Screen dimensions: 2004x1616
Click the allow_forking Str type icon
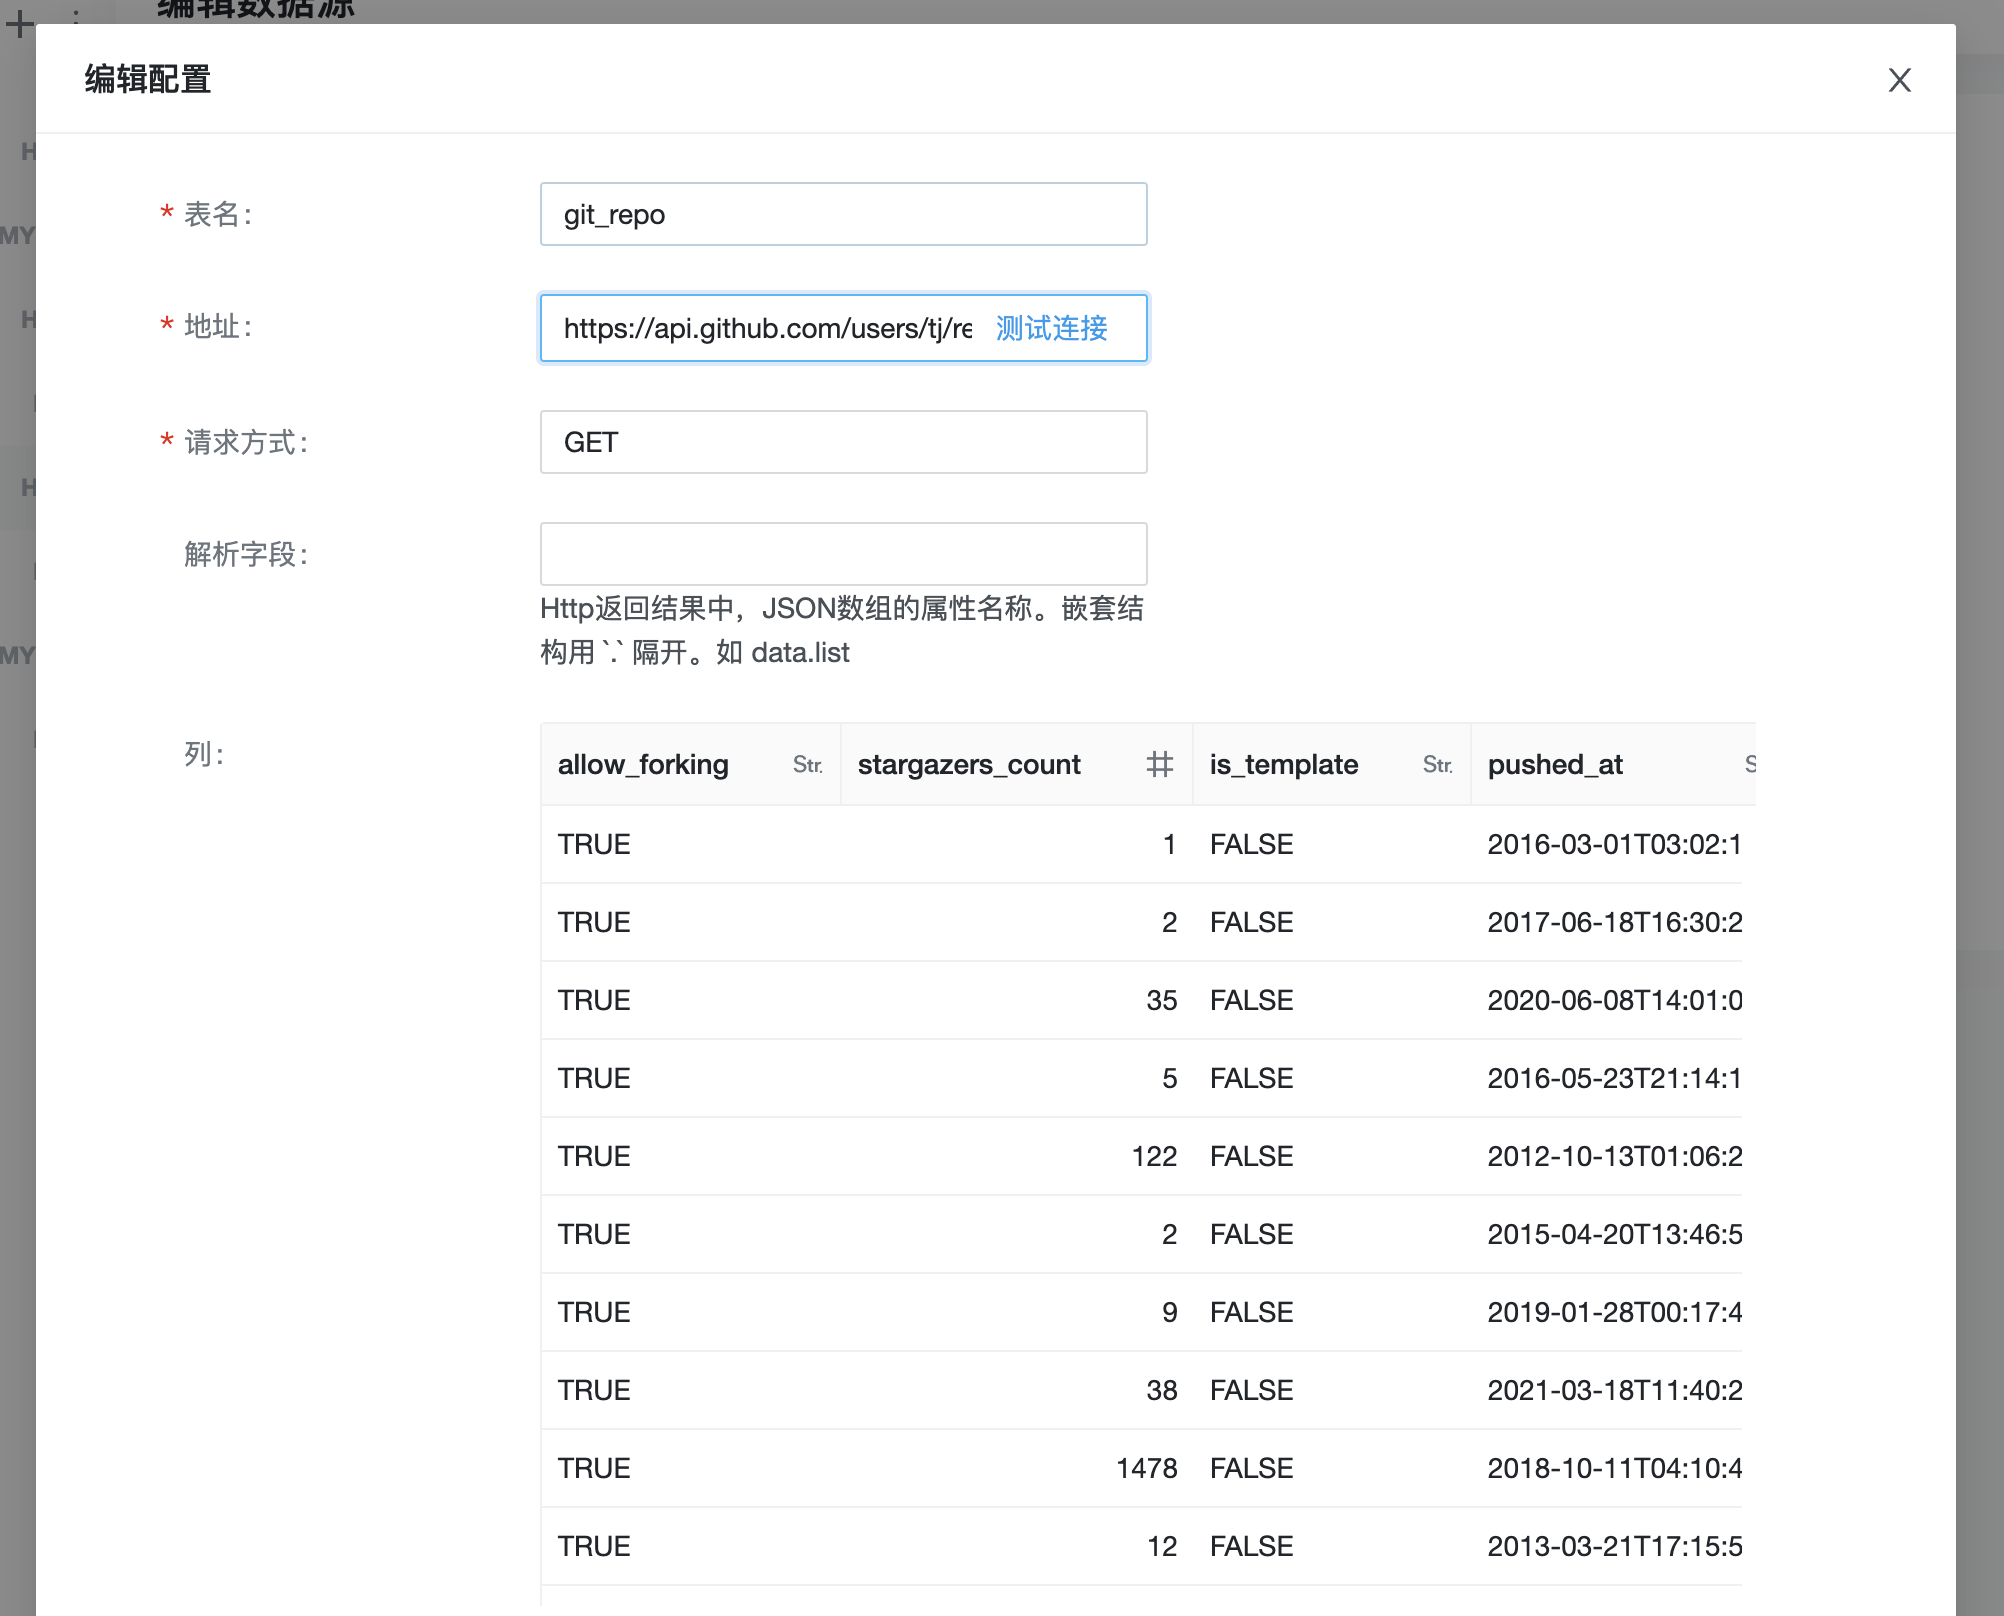(x=807, y=765)
